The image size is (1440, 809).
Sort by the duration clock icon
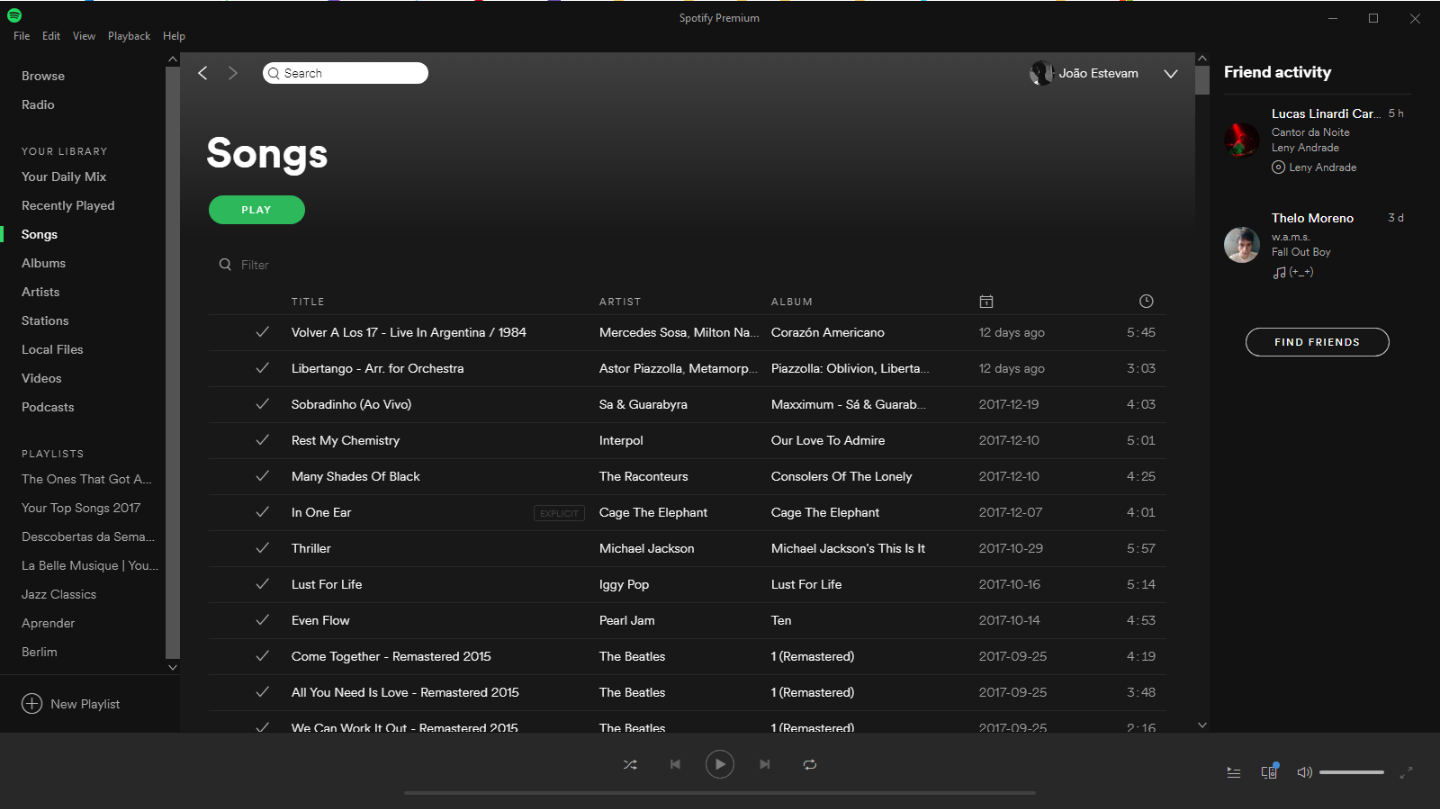coord(1146,301)
